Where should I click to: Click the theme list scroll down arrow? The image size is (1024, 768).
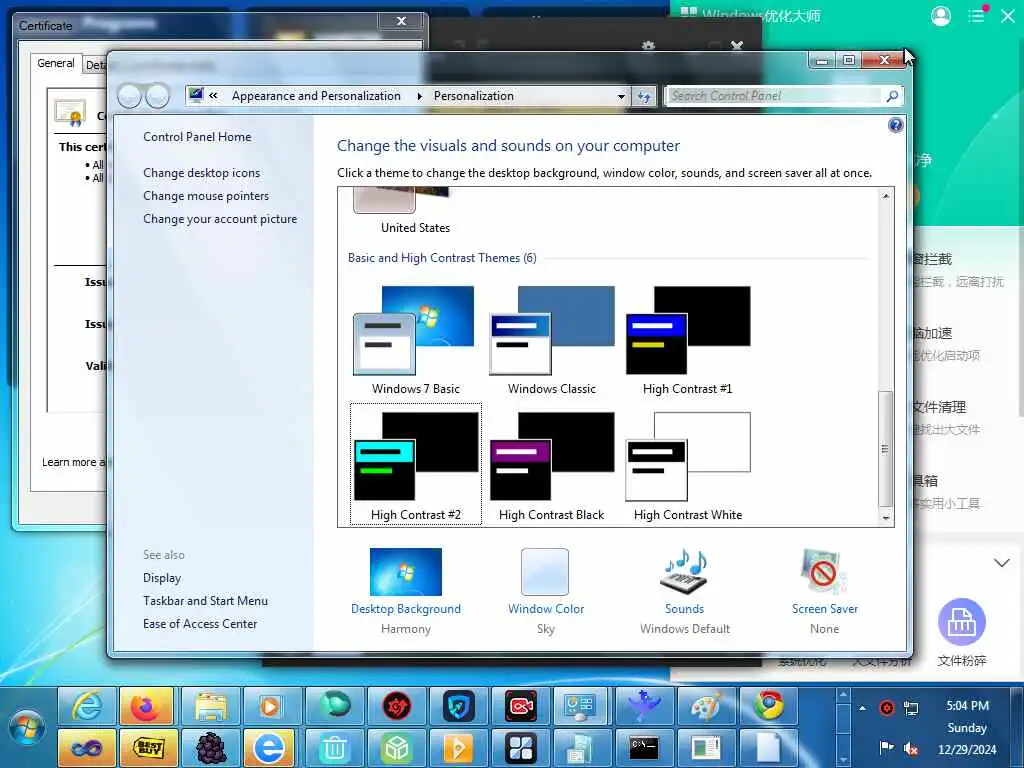point(886,518)
